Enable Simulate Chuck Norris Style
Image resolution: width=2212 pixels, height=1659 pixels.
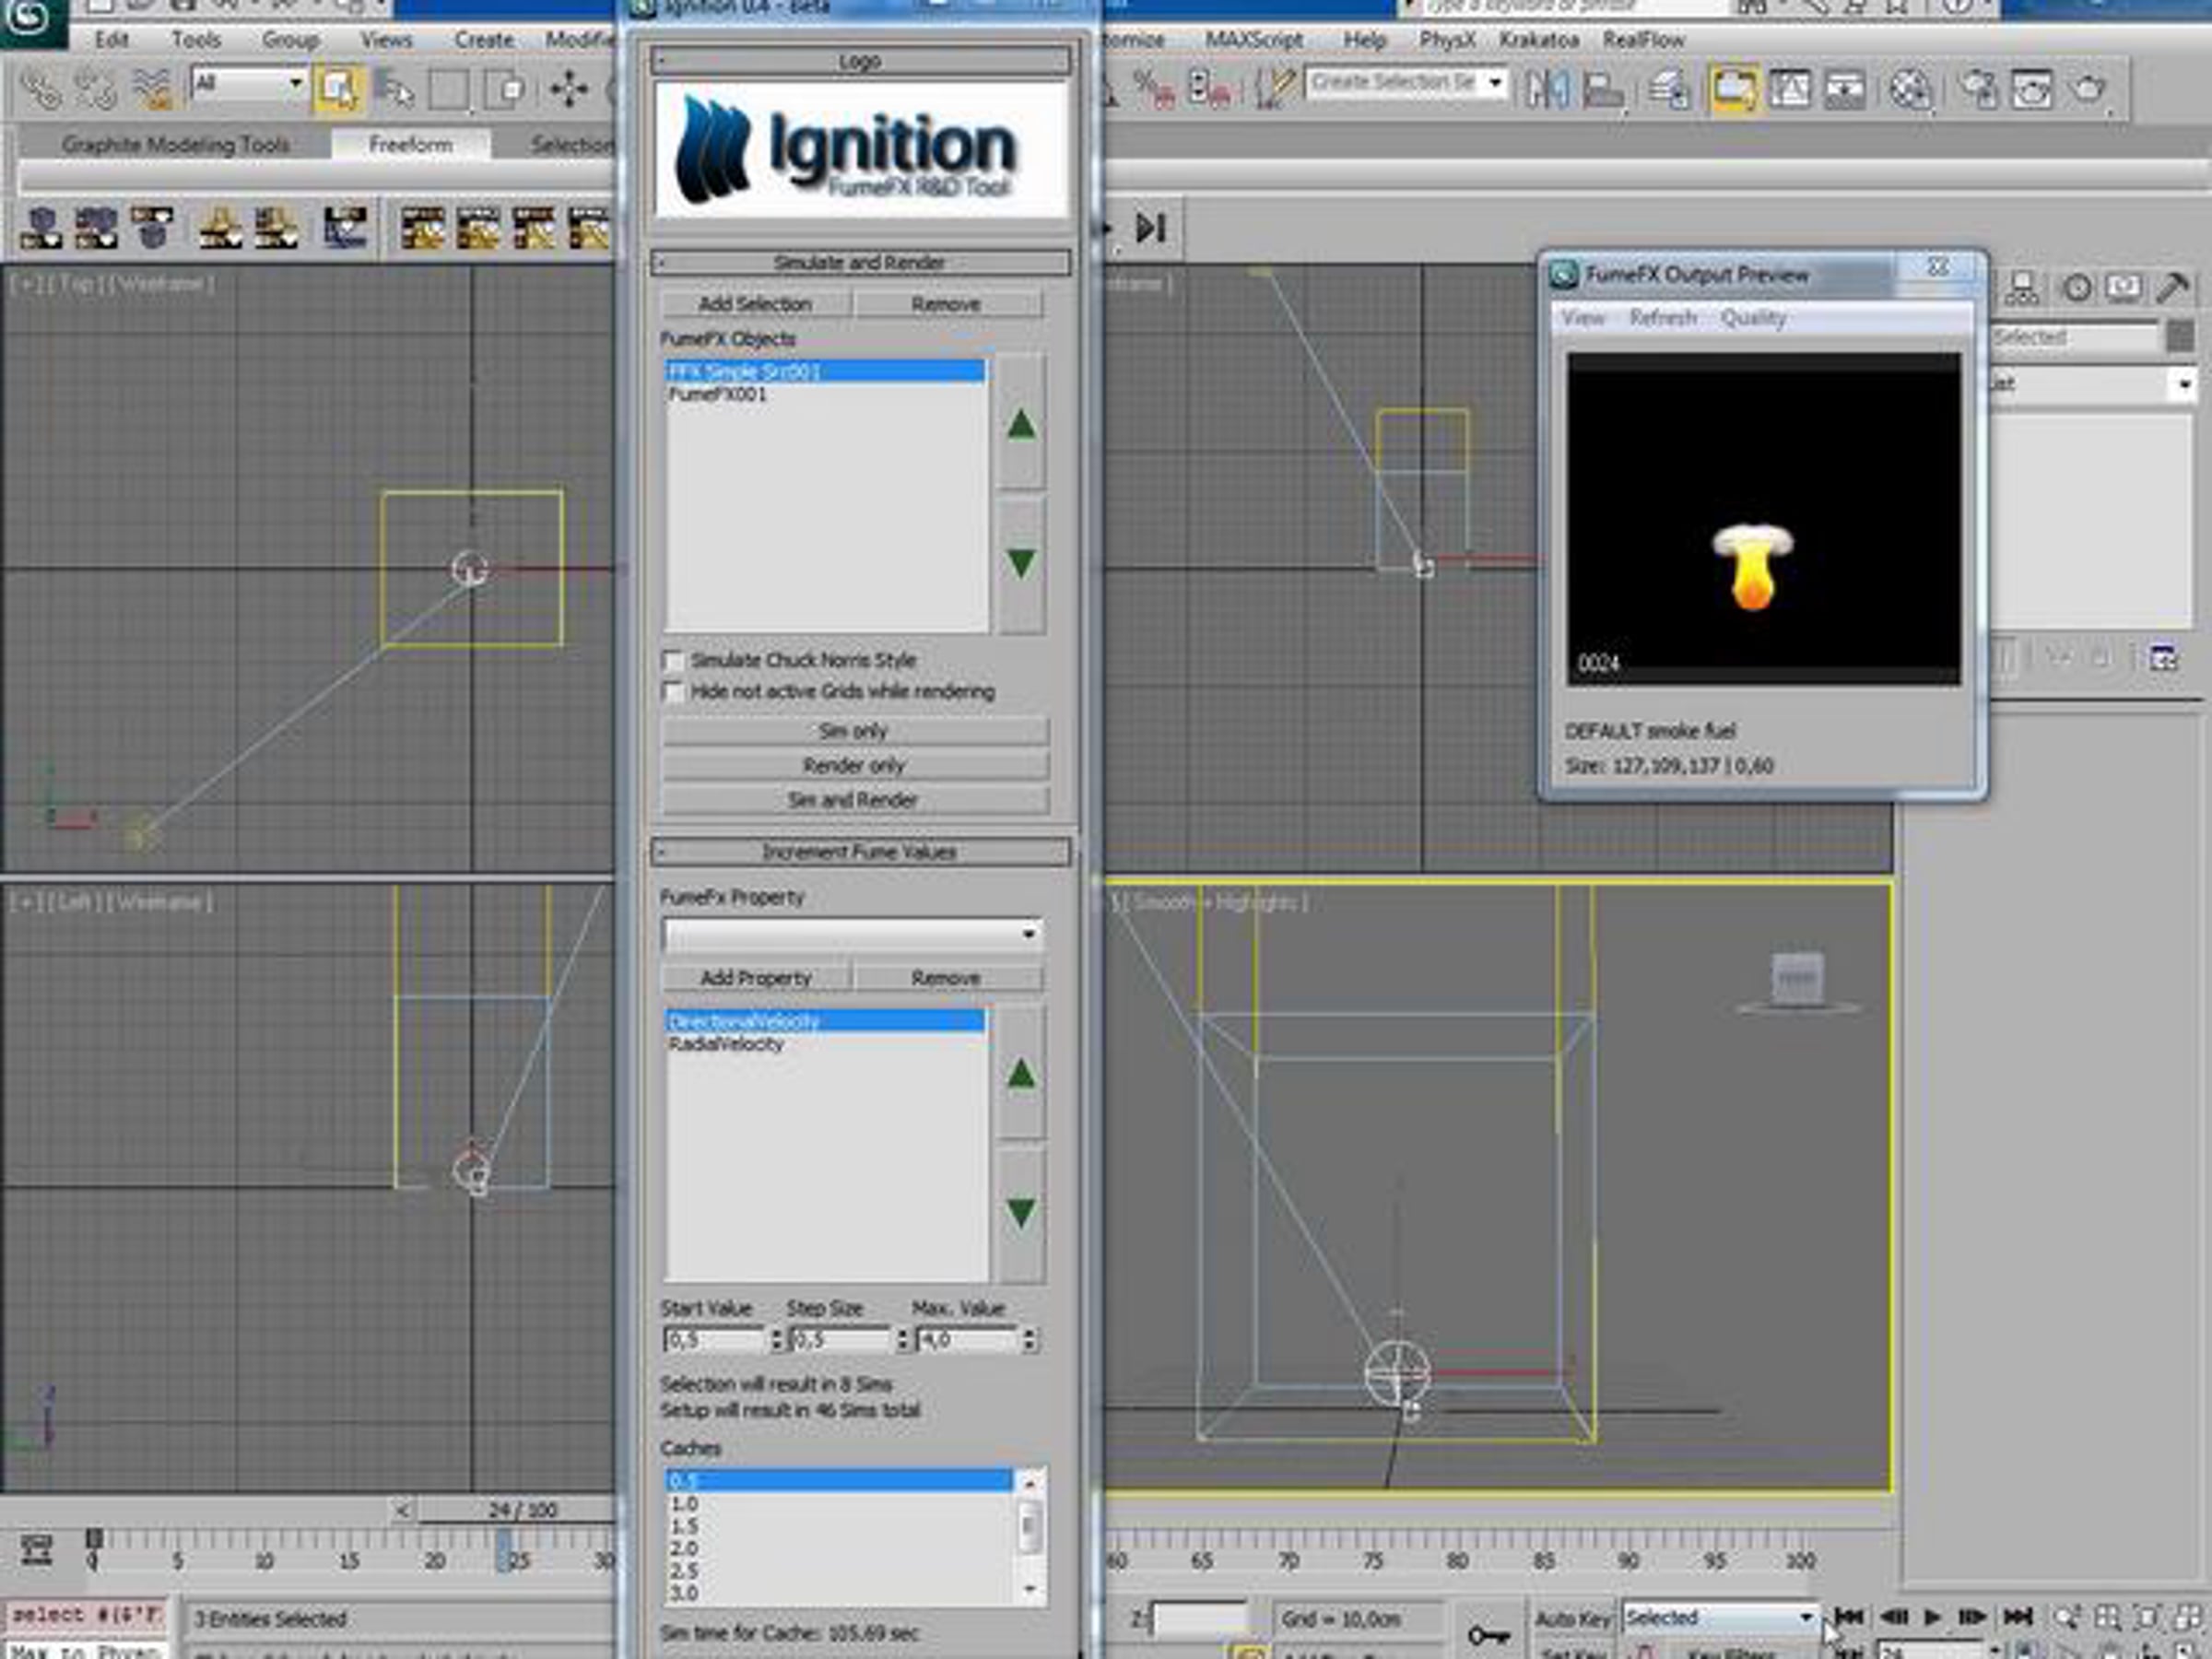pos(674,661)
